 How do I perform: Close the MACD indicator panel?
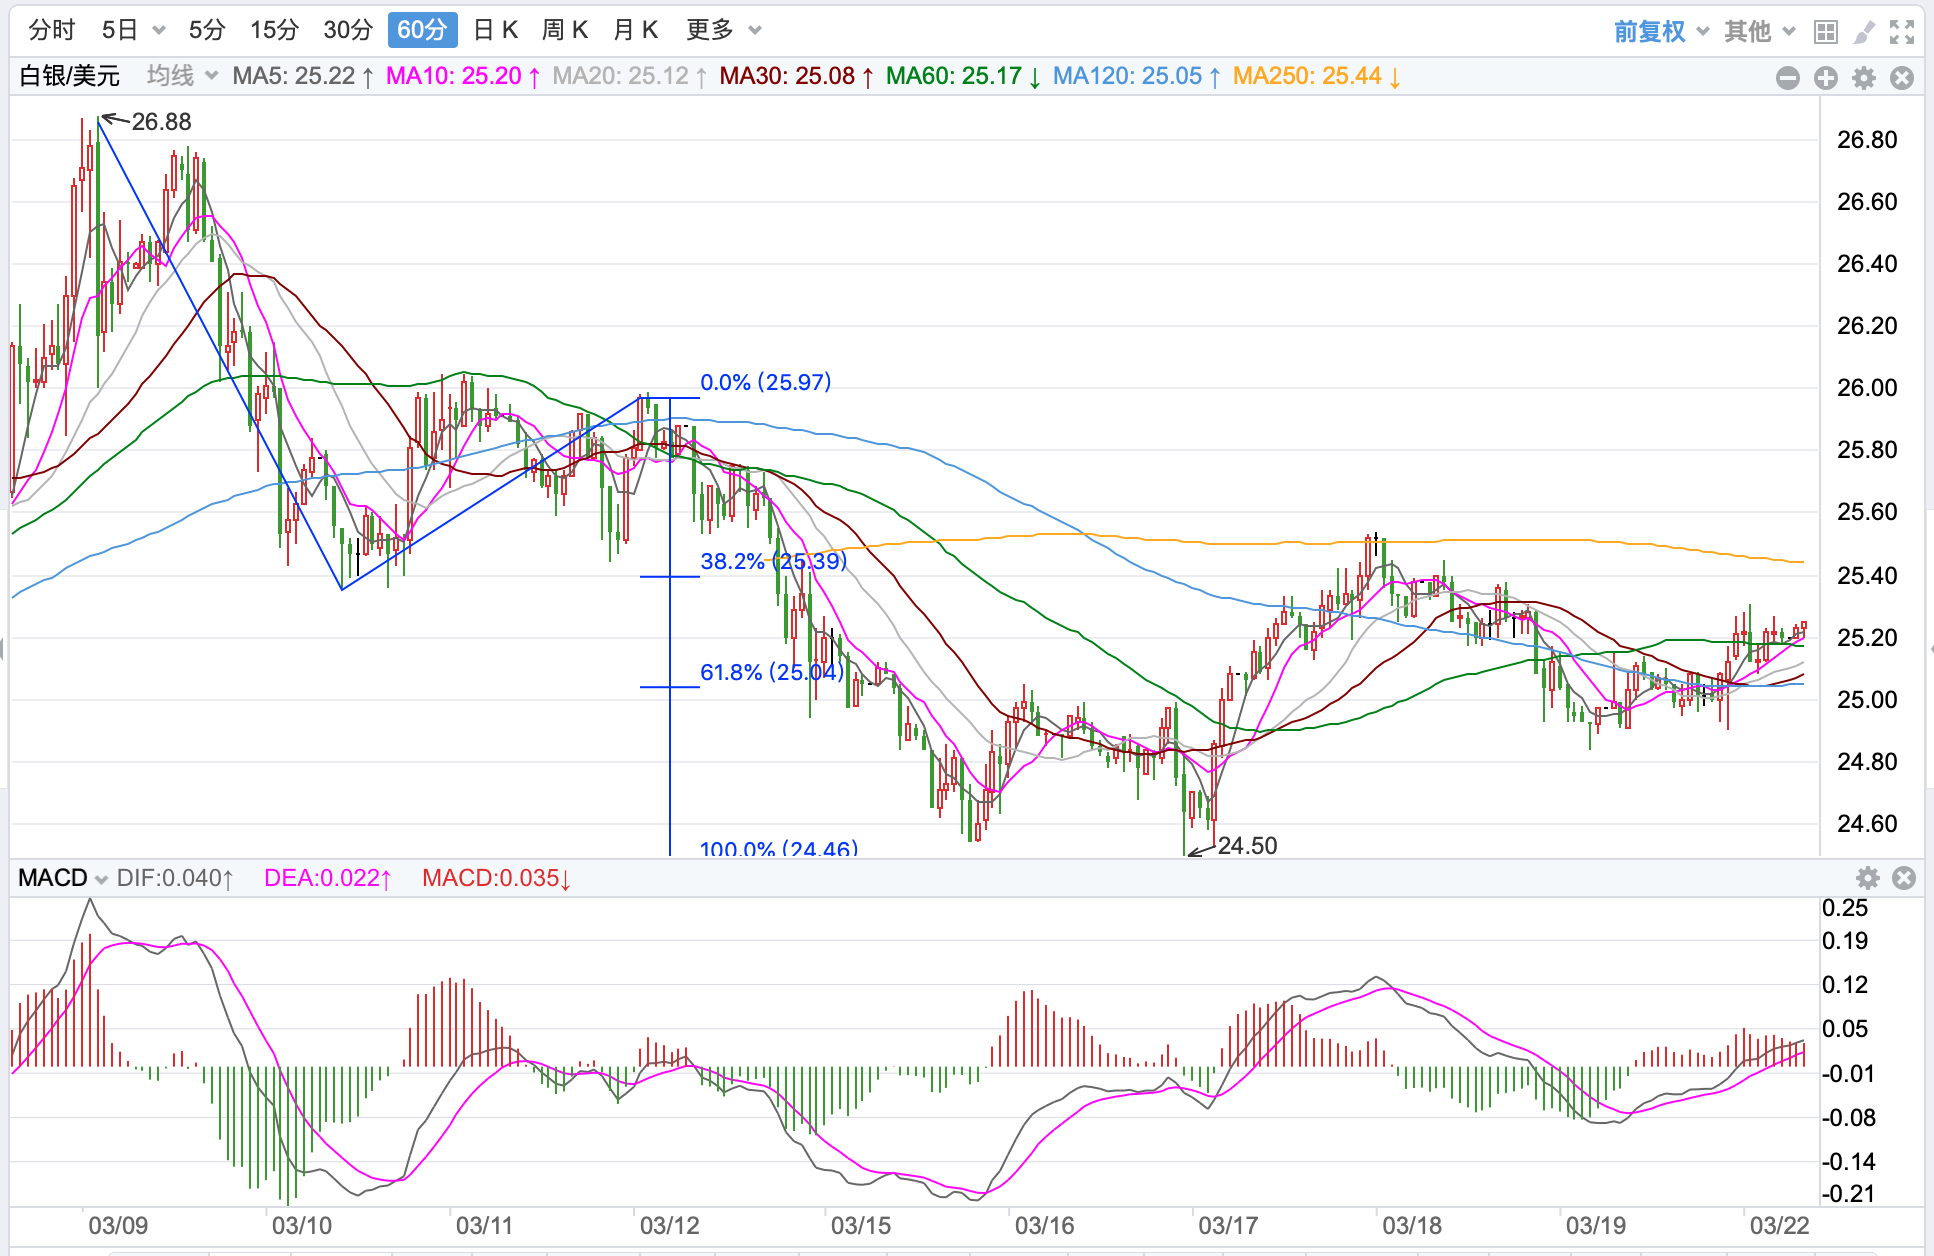pyautogui.click(x=1904, y=878)
